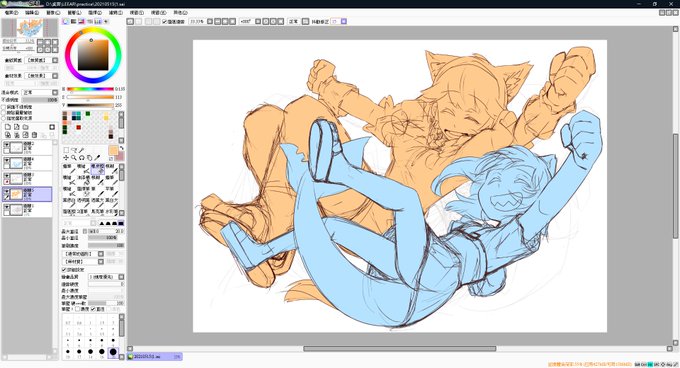Swap foreground and background colors arrow

(121, 148)
